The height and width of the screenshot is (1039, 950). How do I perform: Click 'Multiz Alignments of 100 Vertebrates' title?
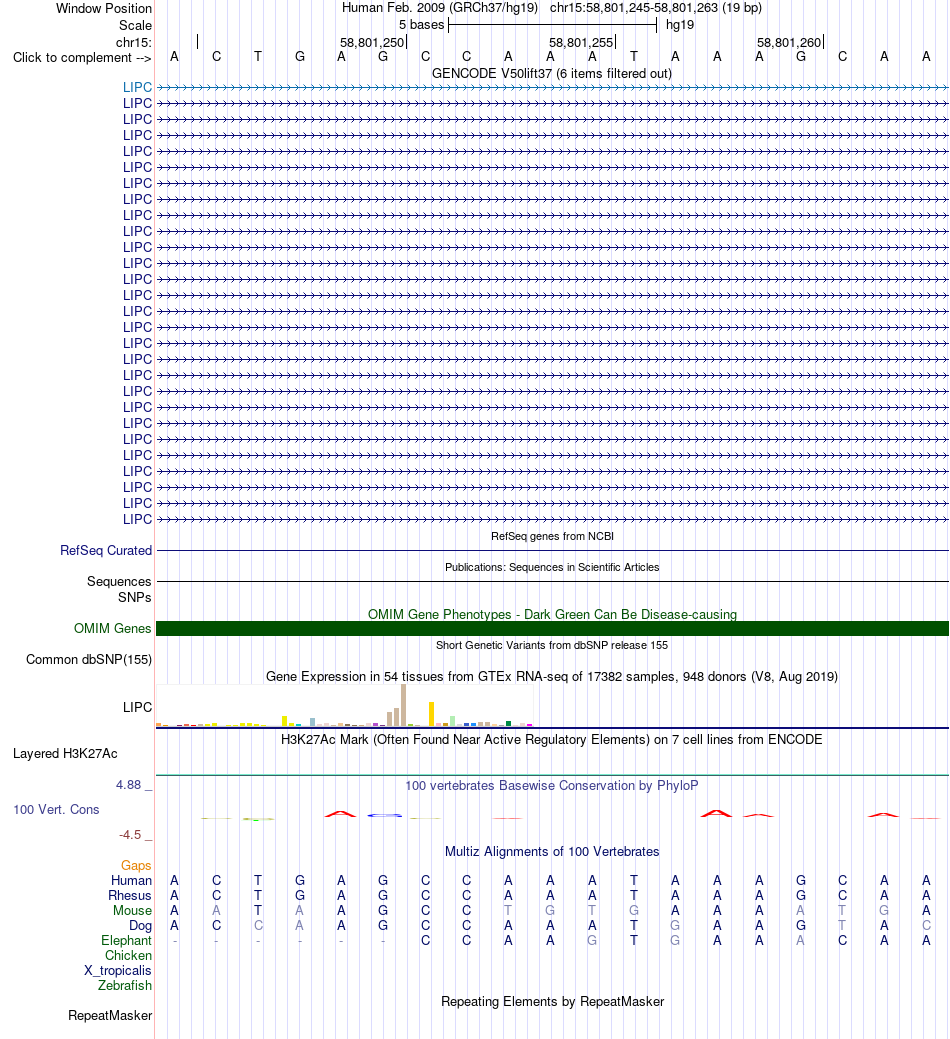(552, 851)
